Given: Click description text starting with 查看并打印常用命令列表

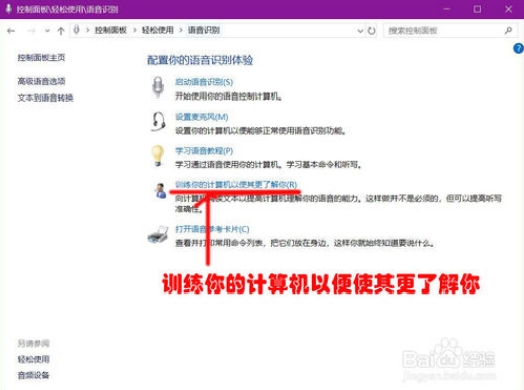Looking at the screenshot, I should click(x=305, y=243).
